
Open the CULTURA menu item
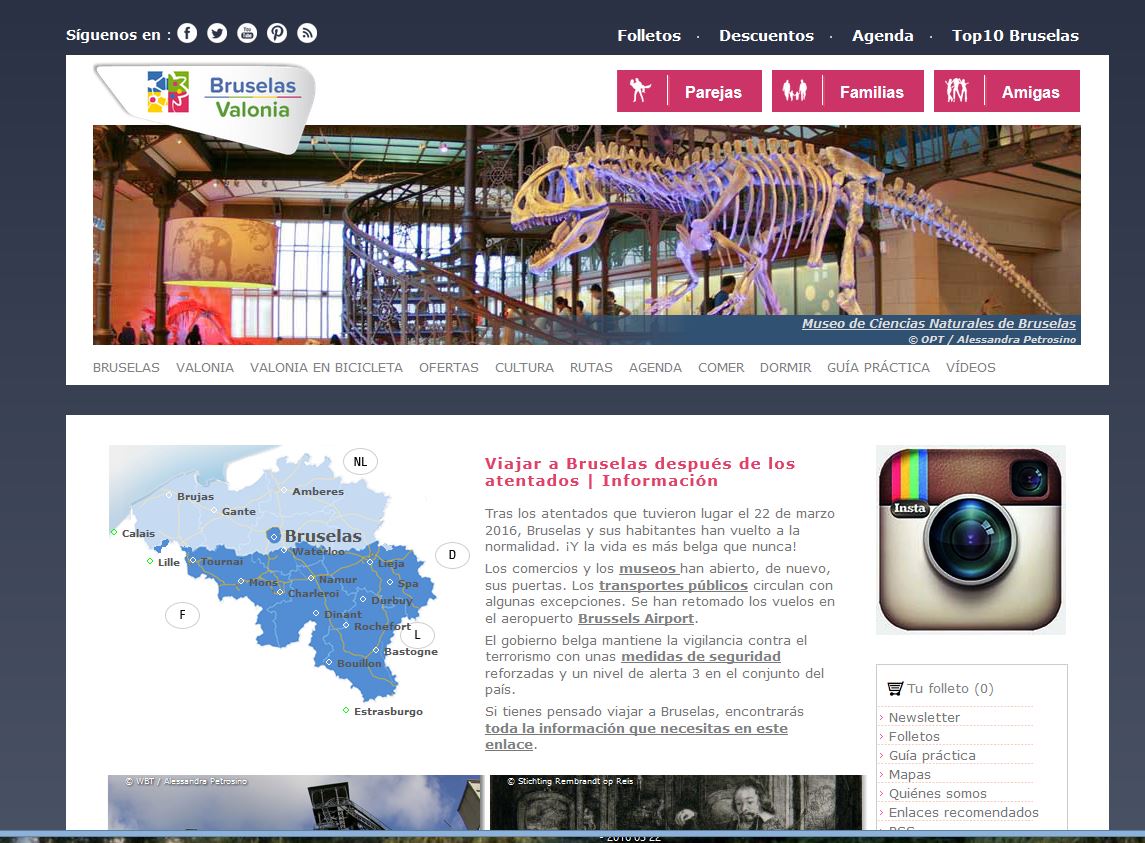pos(524,367)
